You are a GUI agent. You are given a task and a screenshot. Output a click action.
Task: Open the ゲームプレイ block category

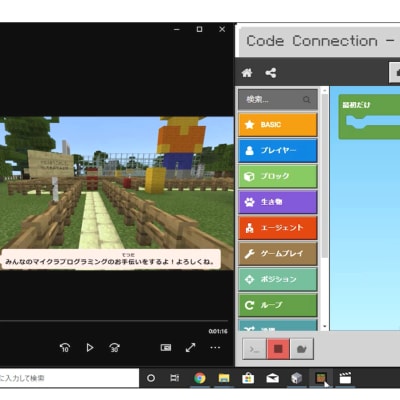tap(278, 254)
